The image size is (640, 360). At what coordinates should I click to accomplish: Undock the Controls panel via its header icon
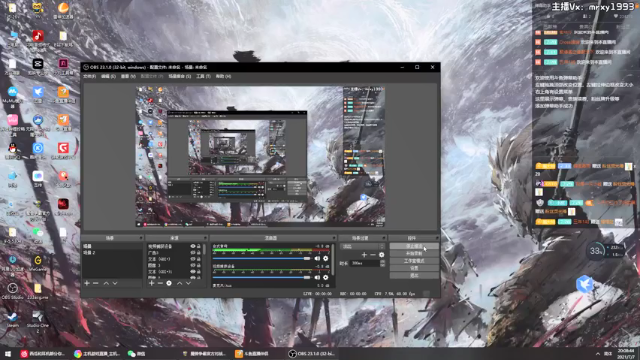tap(437, 238)
